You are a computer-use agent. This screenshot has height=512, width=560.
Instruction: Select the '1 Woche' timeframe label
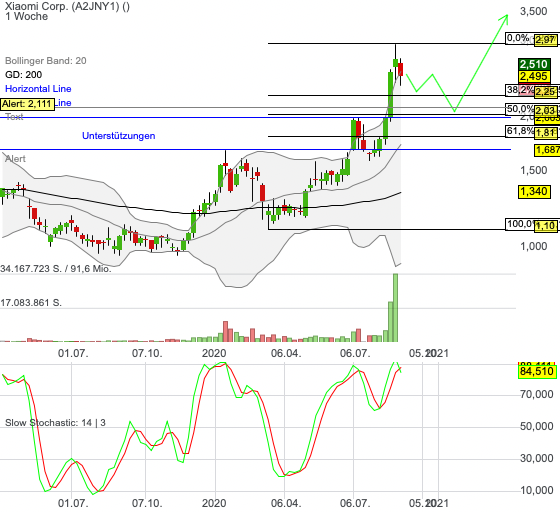(26, 16)
